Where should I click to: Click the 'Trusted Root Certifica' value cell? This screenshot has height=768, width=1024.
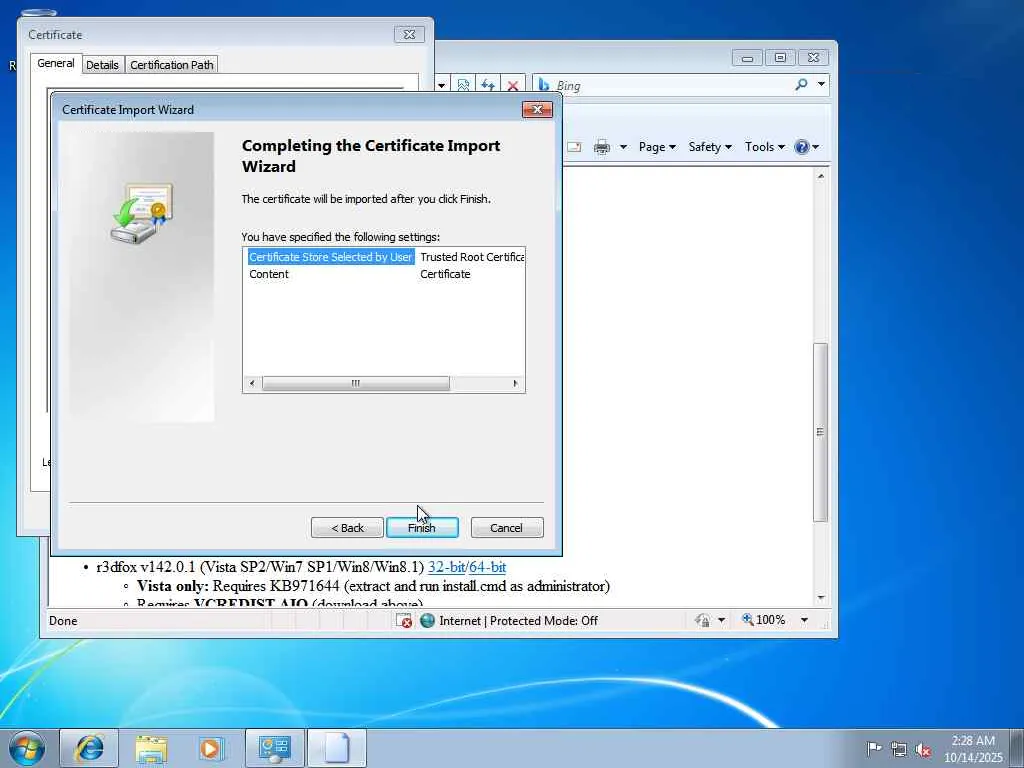pos(472,257)
